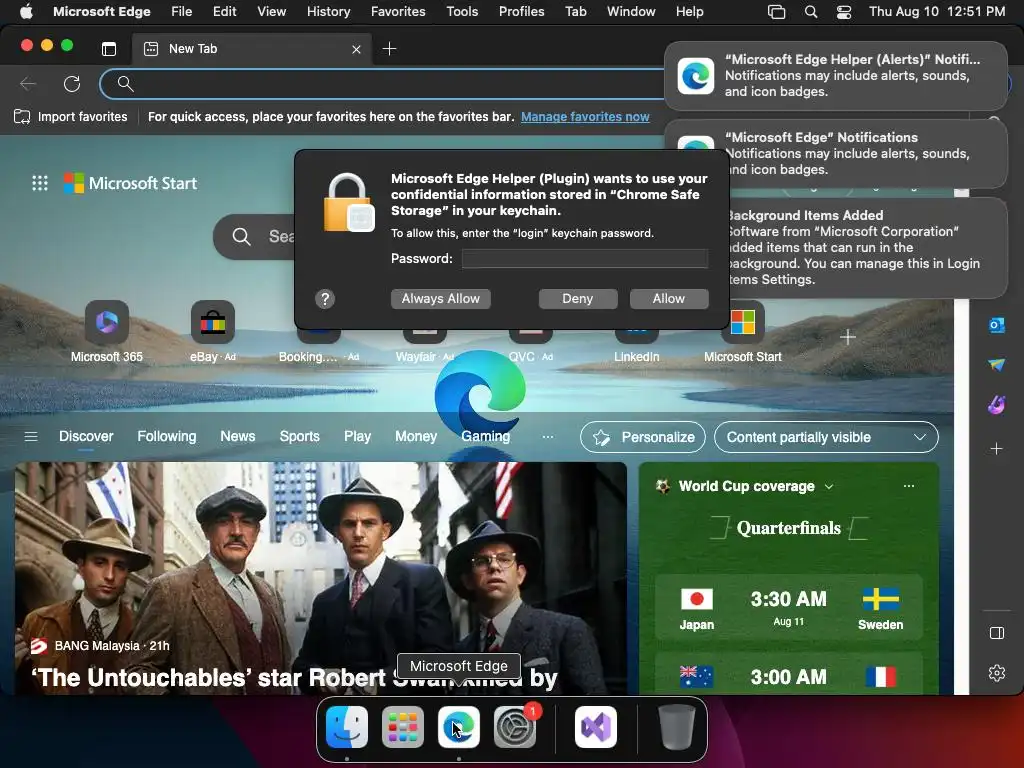Open sidebar settings gear icon
This screenshot has height=768, width=1024.
point(997,673)
